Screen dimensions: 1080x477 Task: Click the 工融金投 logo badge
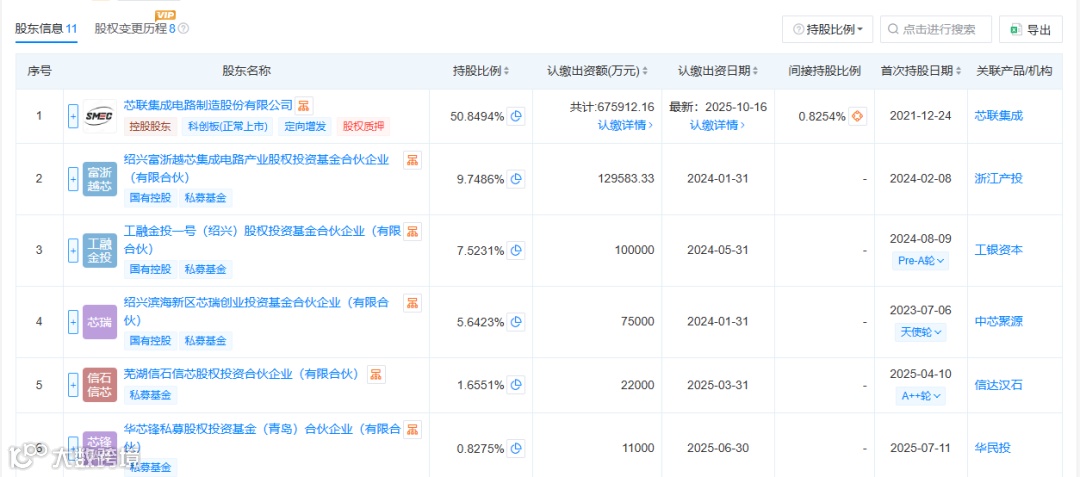tap(100, 251)
